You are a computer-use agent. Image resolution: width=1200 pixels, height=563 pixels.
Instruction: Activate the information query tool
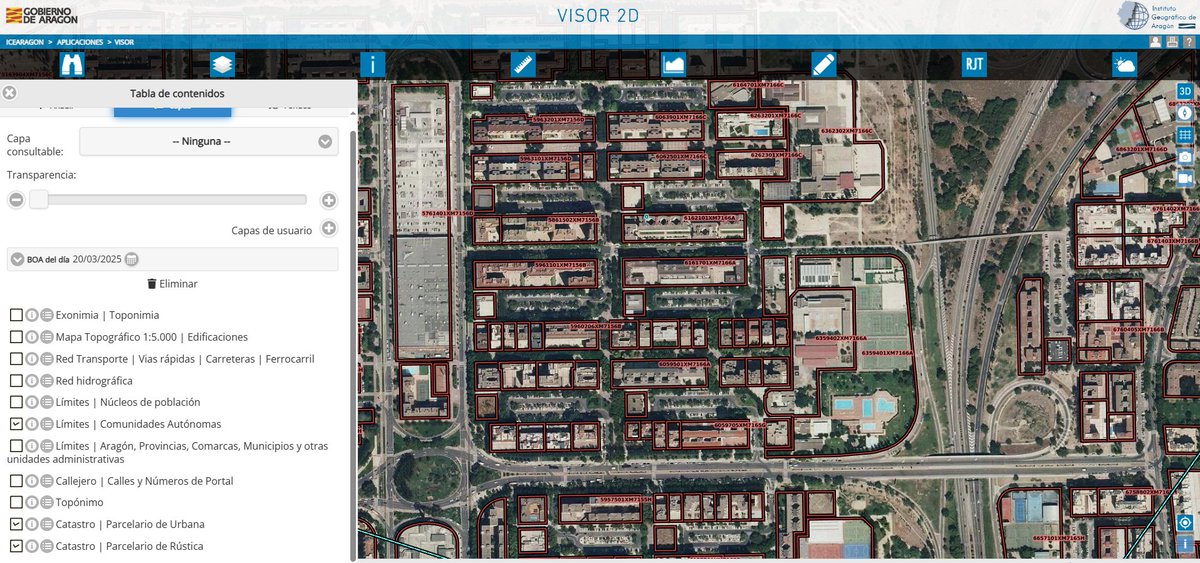coord(372,65)
